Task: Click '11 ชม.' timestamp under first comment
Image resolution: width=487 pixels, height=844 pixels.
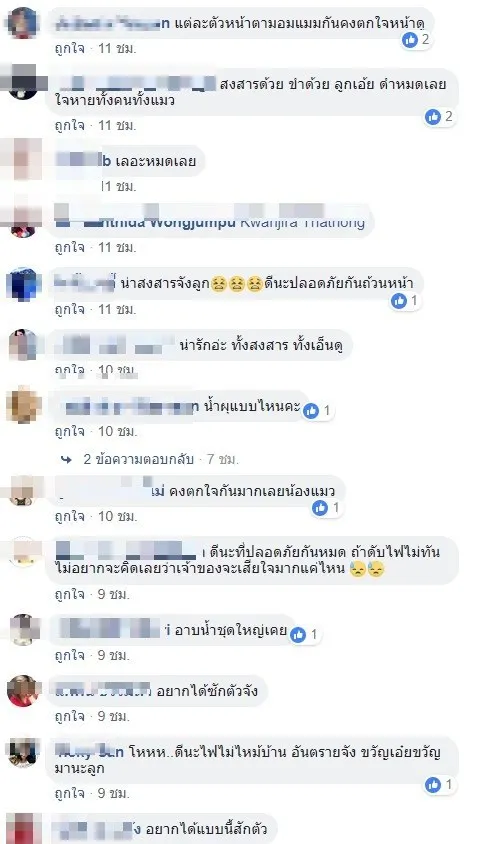Action: coord(117,48)
